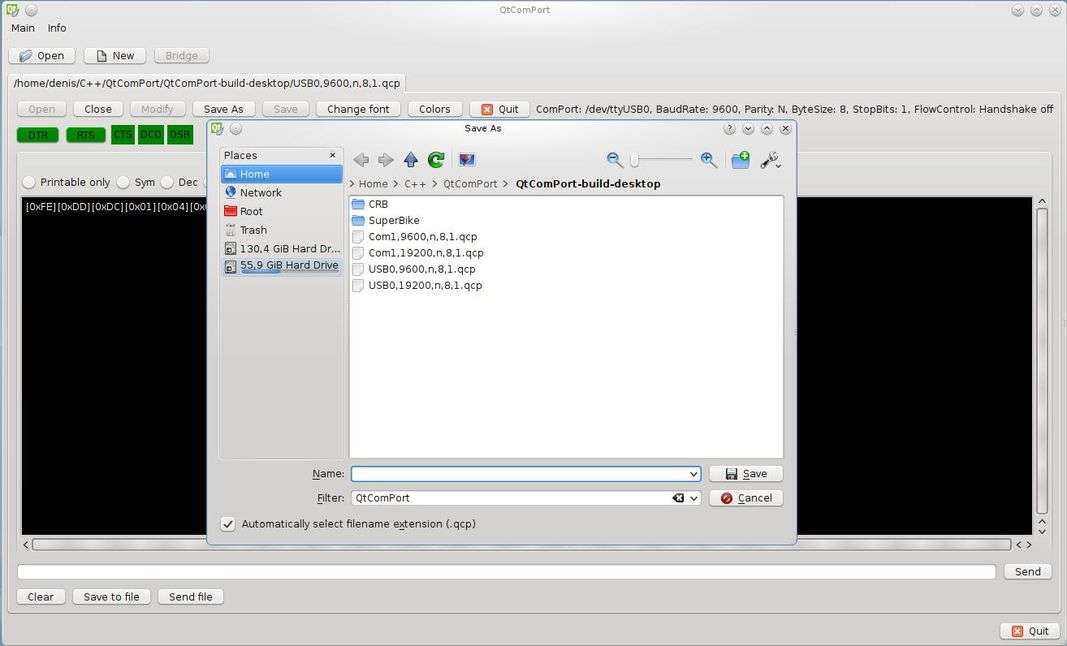The width and height of the screenshot is (1067, 646).
Task: Expand the Name field dropdown arrow
Action: pyautogui.click(x=694, y=474)
